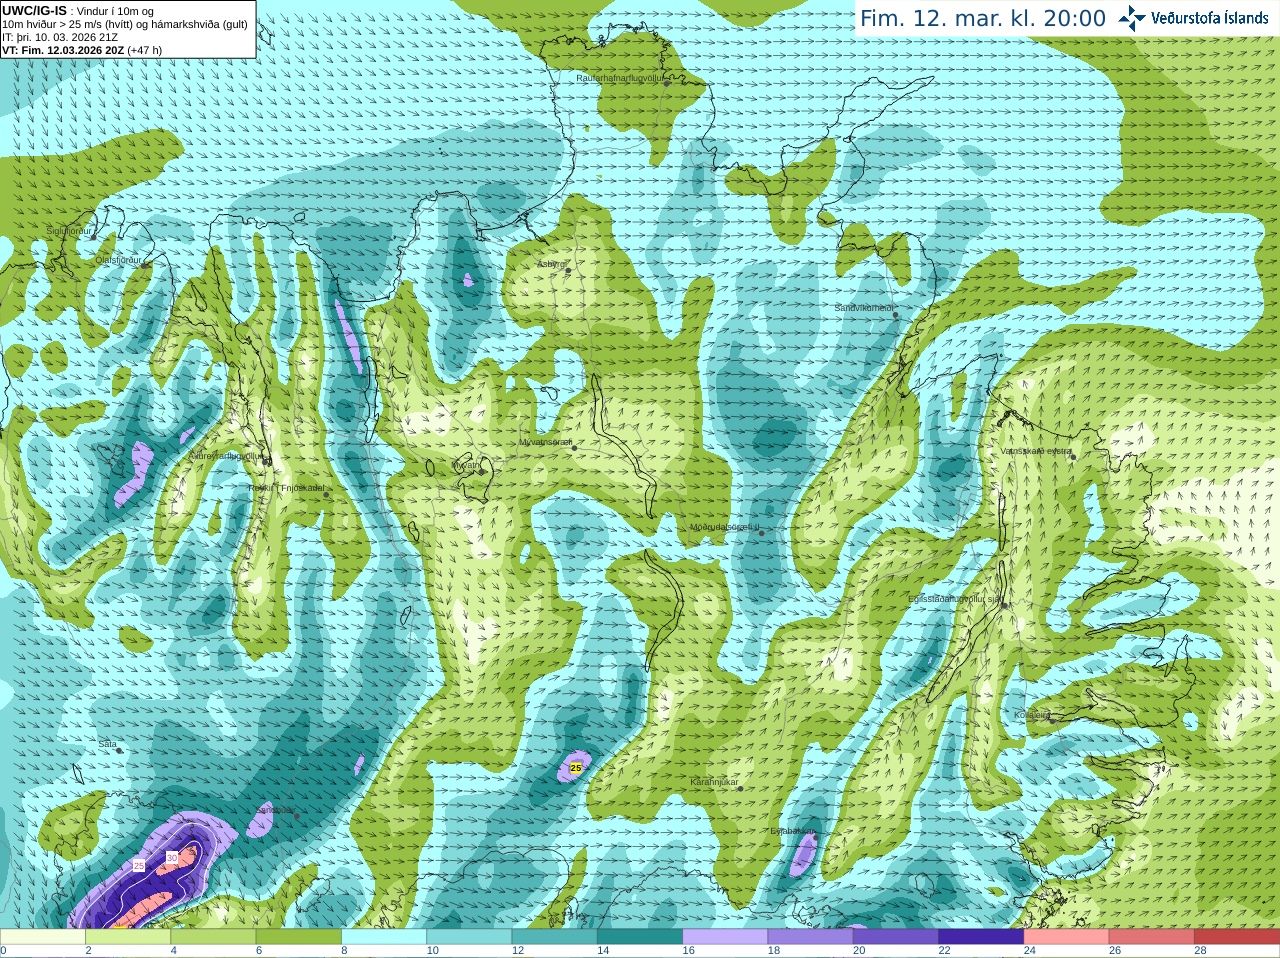This screenshot has height=958, width=1280.
Task: Click the 18–20 m/s legend swatch
Action: coord(811,937)
